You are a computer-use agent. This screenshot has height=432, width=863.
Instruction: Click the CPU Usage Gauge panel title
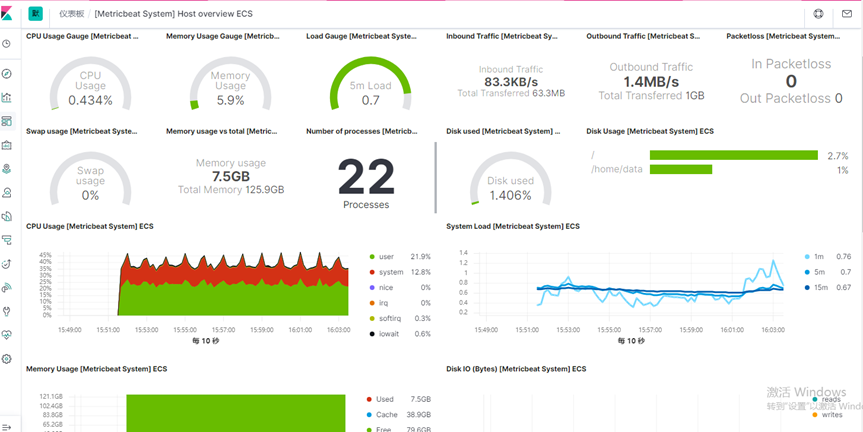pyautogui.click(x=83, y=36)
